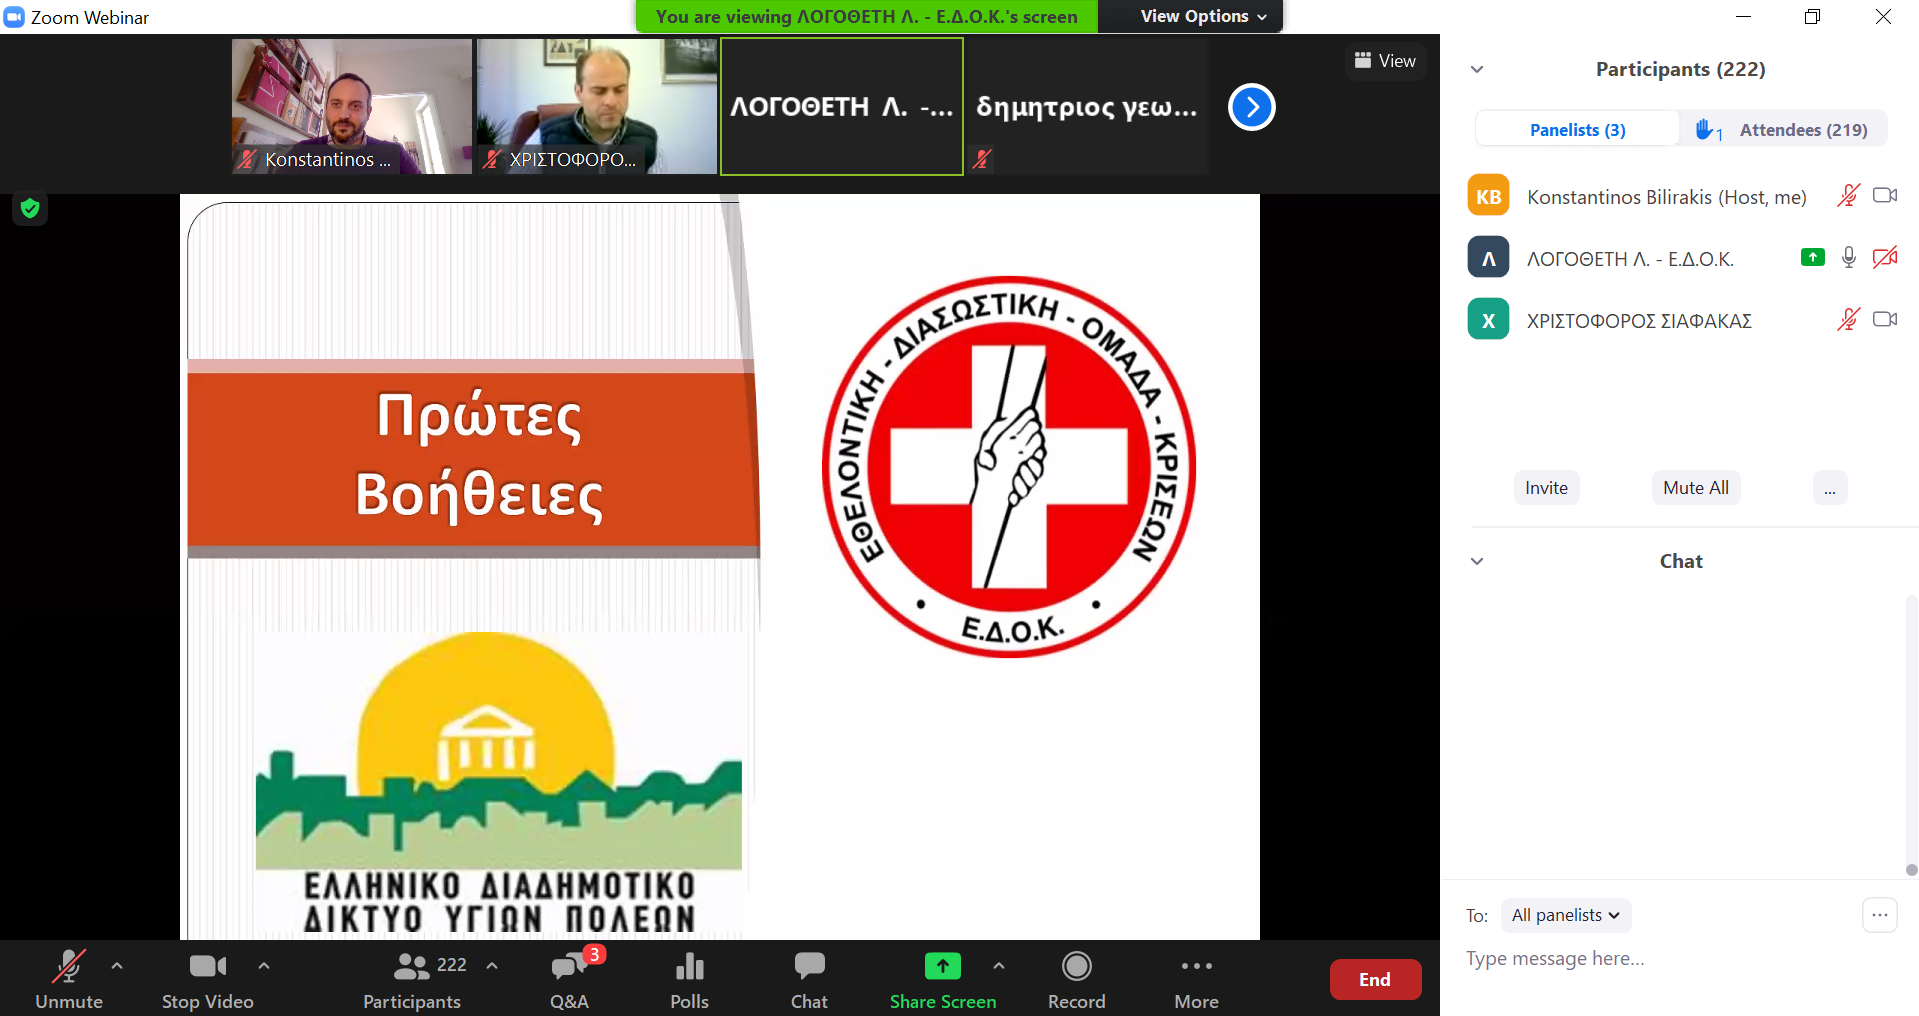Screen dimensions: 1919x1016
Task: Switch to Panelists (3) tab
Action: (x=1578, y=130)
